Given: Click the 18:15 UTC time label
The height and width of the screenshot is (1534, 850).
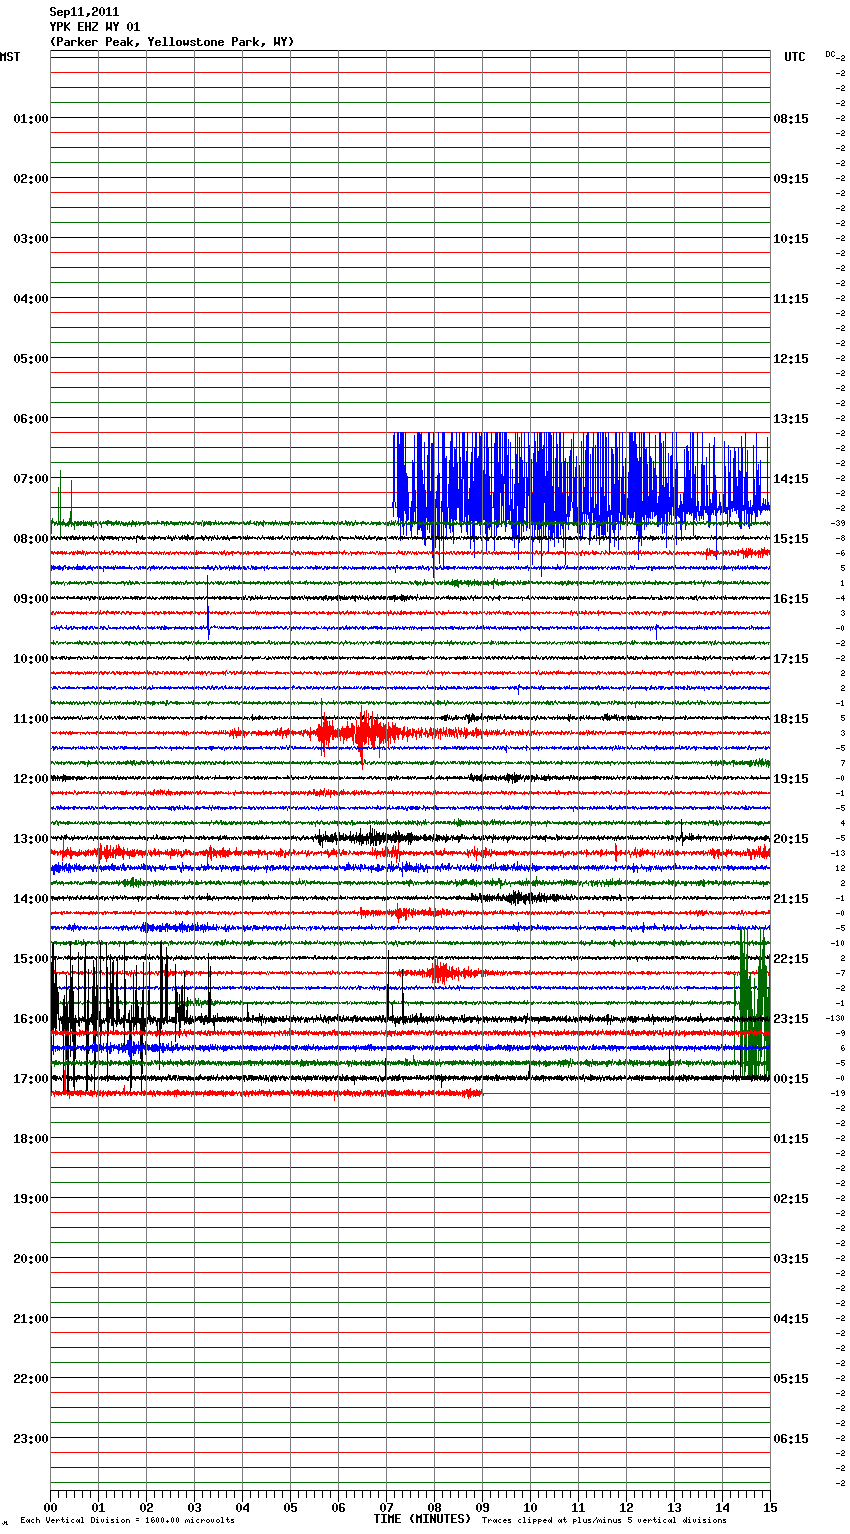Looking at the screenshot, I should click(791, 719).
